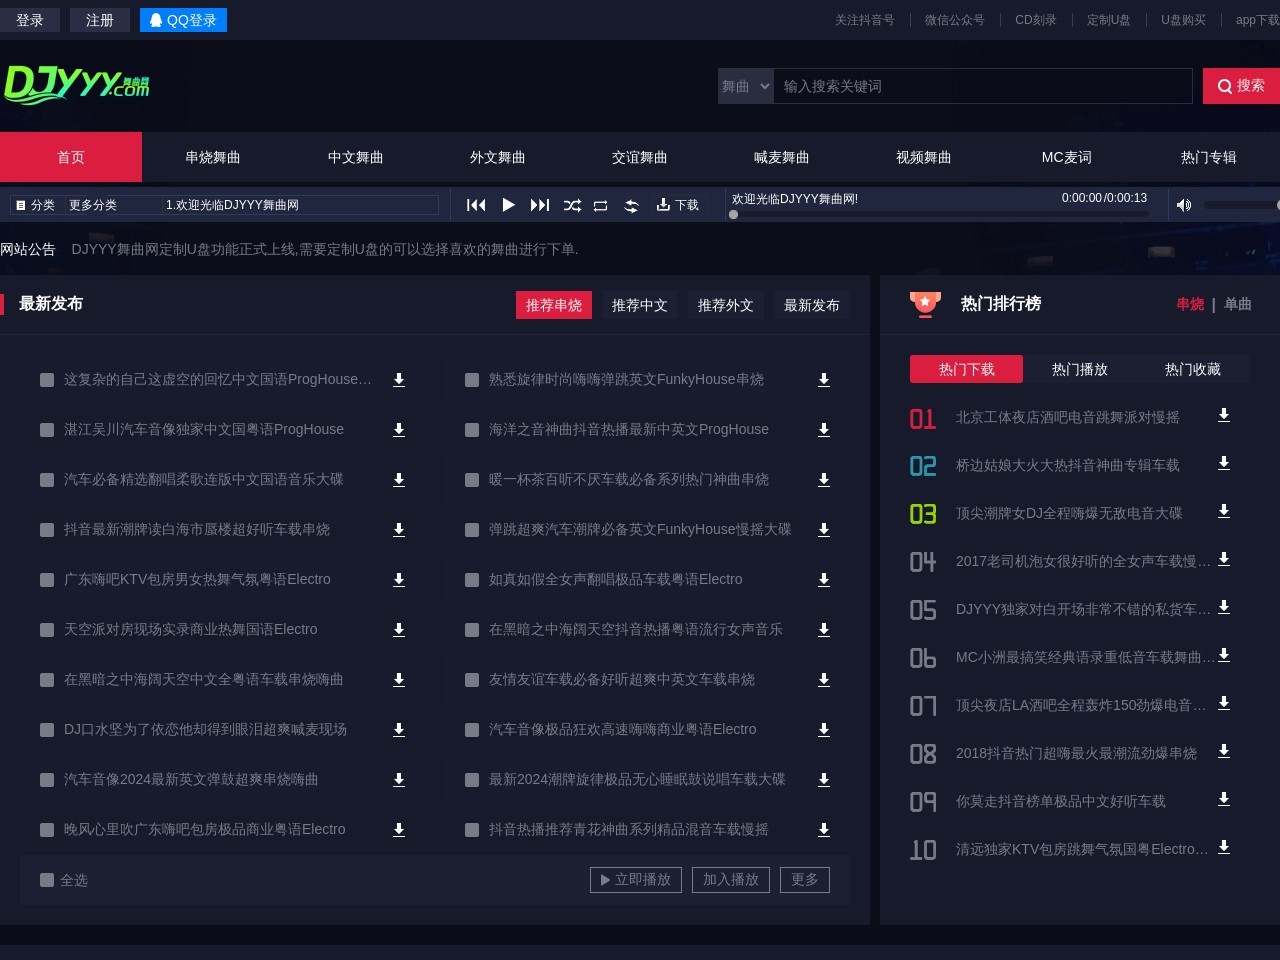Click the 注册 register button
Viewport: 1280px width, 960px height.
tap(100, 20)
